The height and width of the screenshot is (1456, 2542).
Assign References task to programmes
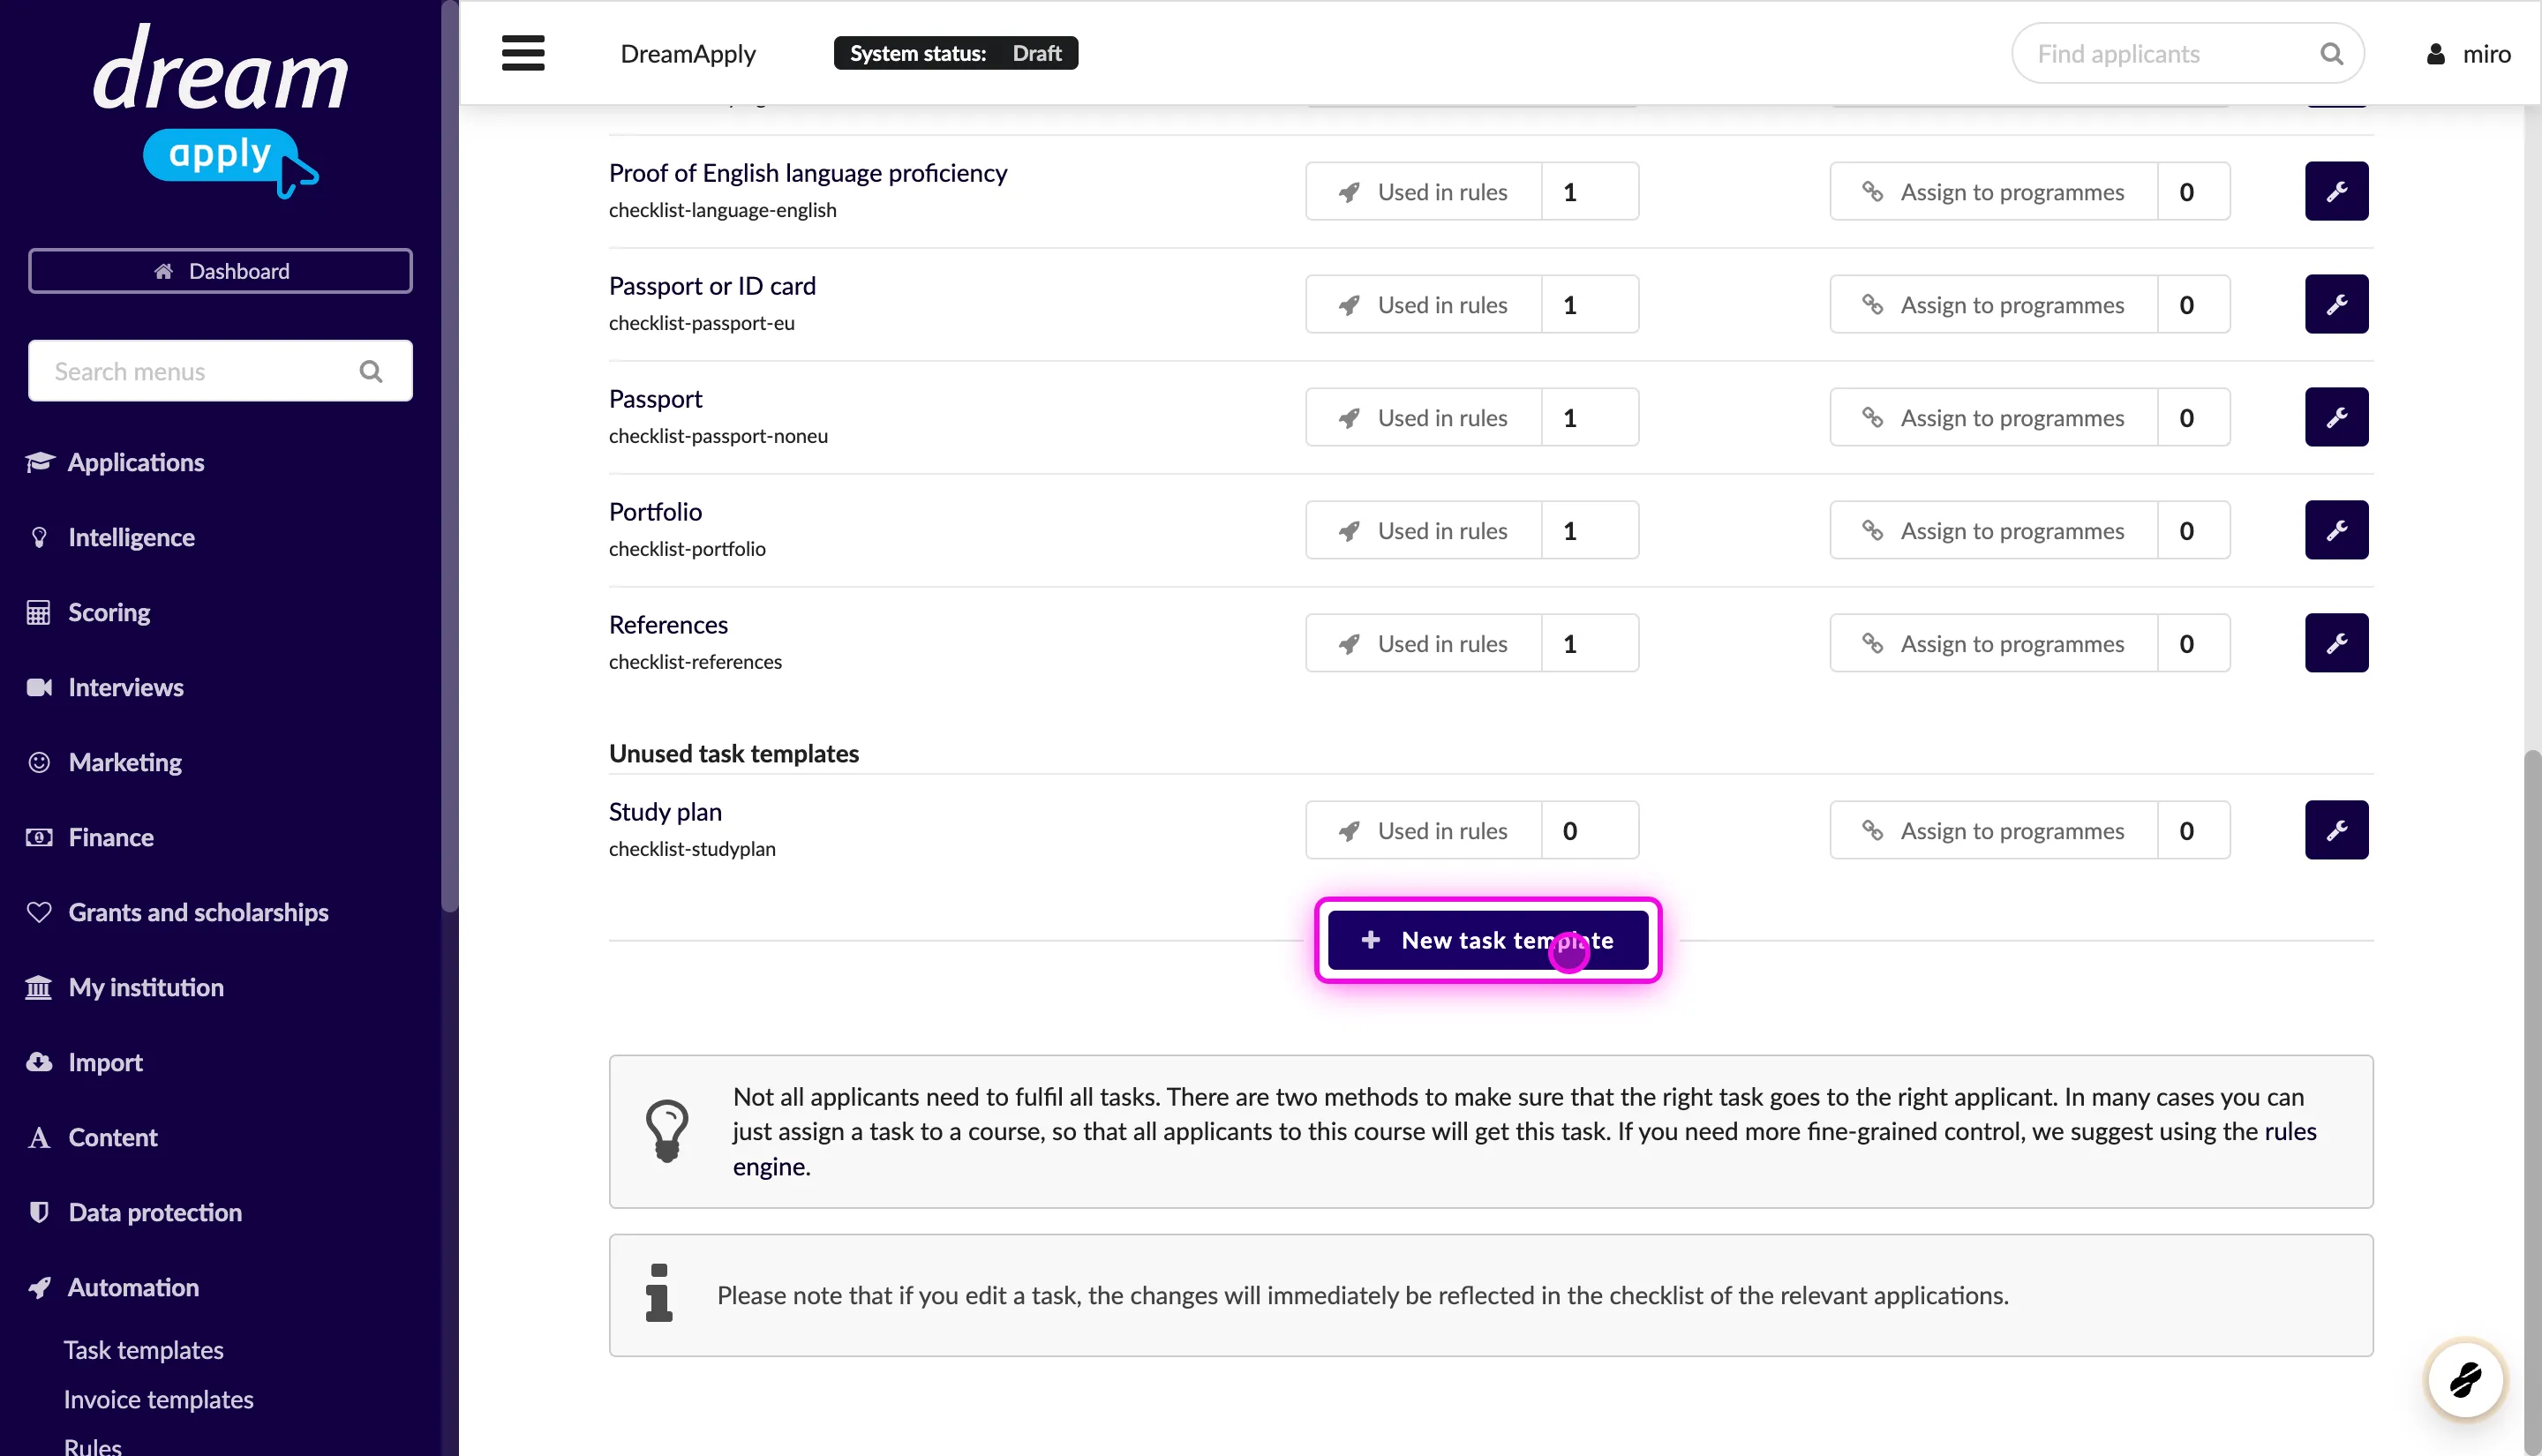(2030, 643)
